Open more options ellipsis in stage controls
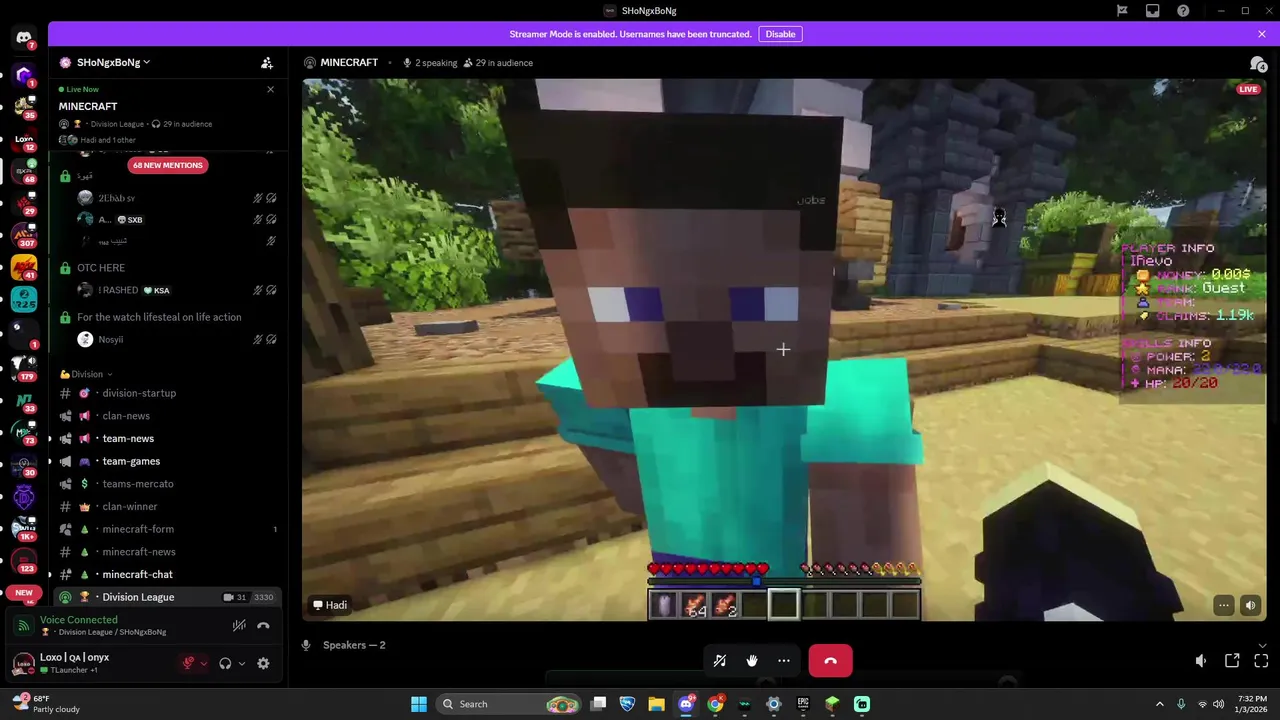 pos(784,661)
